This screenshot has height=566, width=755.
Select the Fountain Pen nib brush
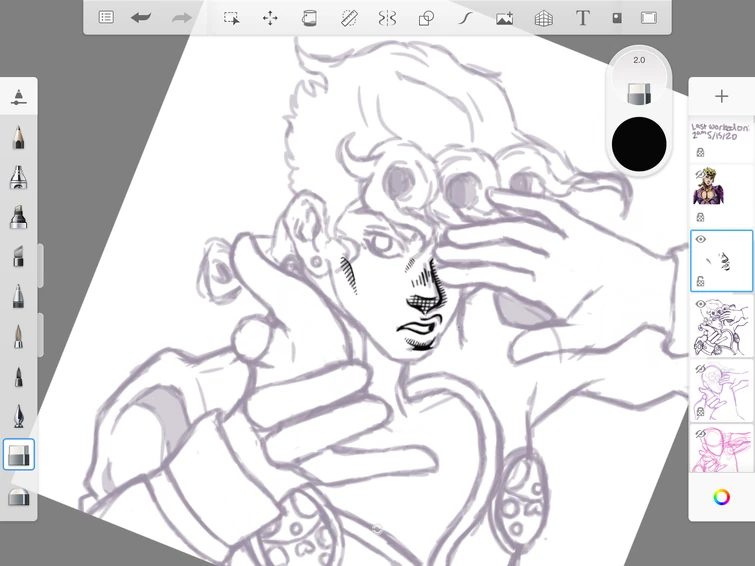pyautogui.click(x=18, y=416)
